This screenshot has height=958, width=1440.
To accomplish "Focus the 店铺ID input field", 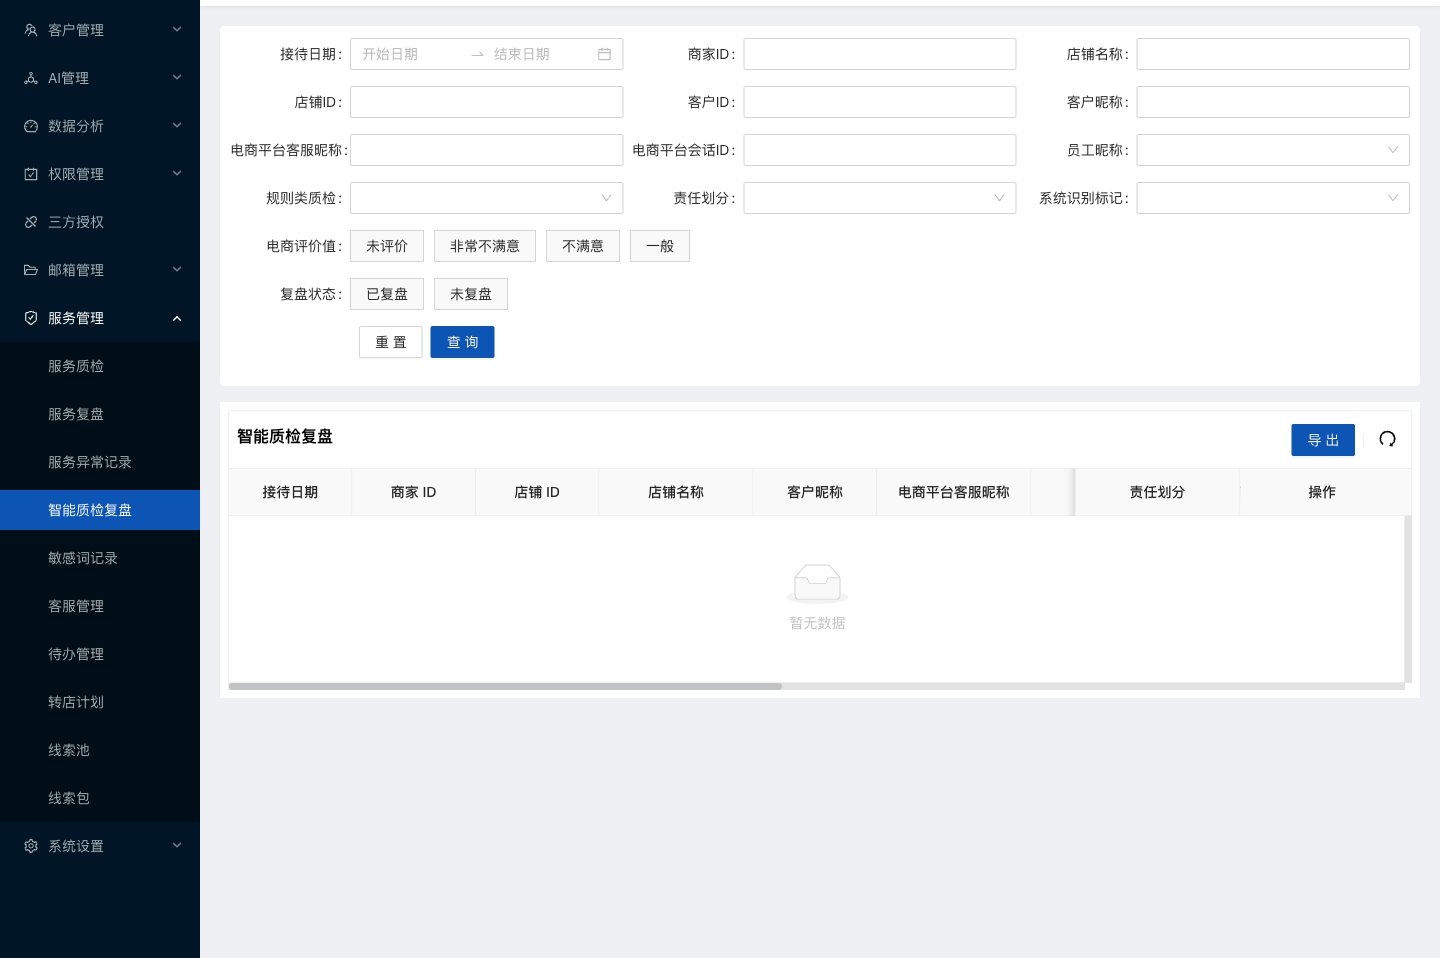I will pos(486,102).
